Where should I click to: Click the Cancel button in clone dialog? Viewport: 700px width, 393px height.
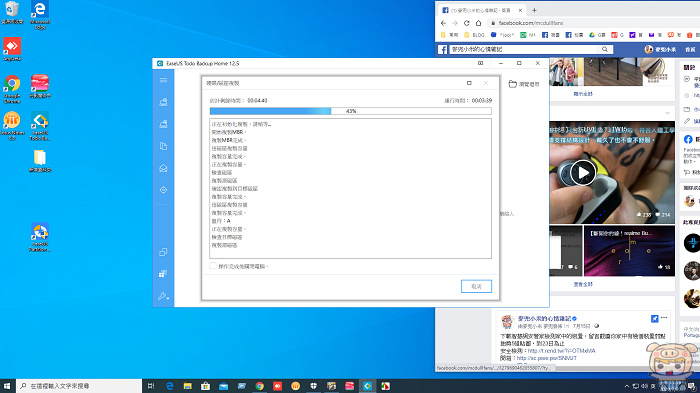coord(476,286)
